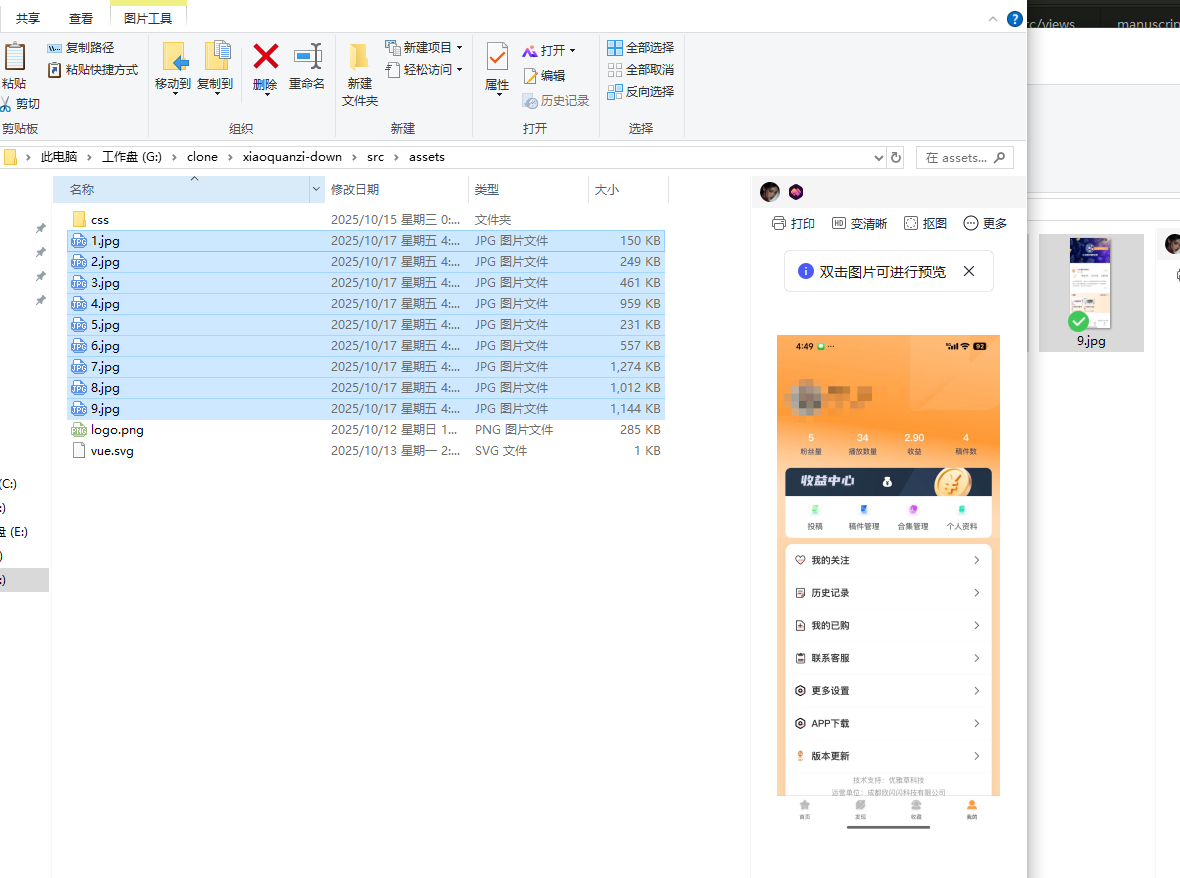Click the Cut scissors icon
Image resolution: width=1180 pixels, height=878 pixels.
click(x=6, y=104)
